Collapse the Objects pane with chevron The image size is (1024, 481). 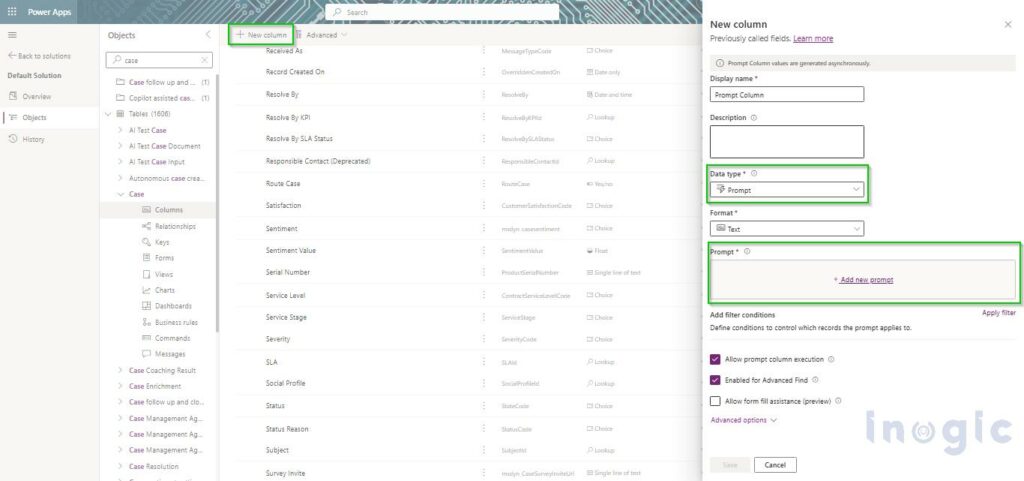point(208,35)
